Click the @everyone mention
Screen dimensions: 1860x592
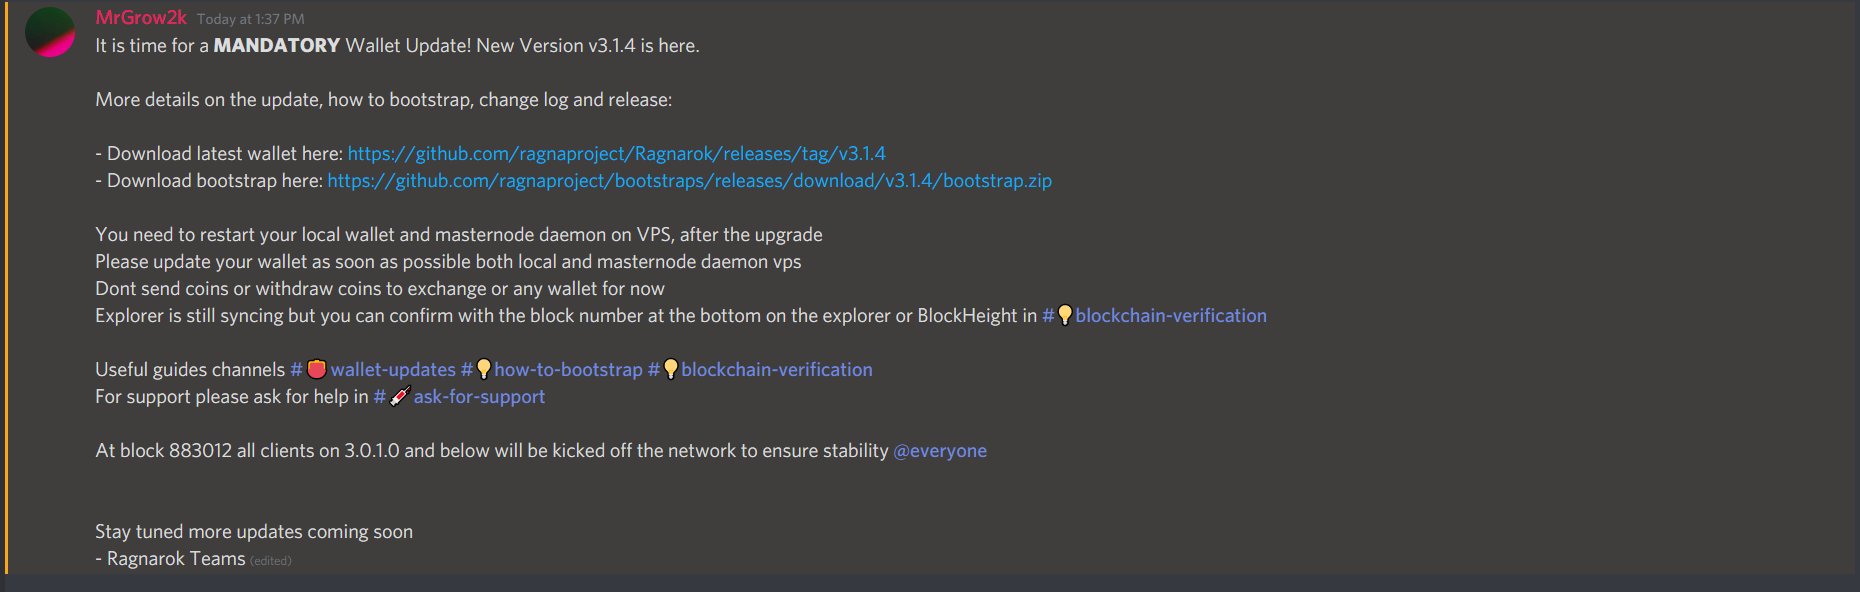(x=940, y=451)
